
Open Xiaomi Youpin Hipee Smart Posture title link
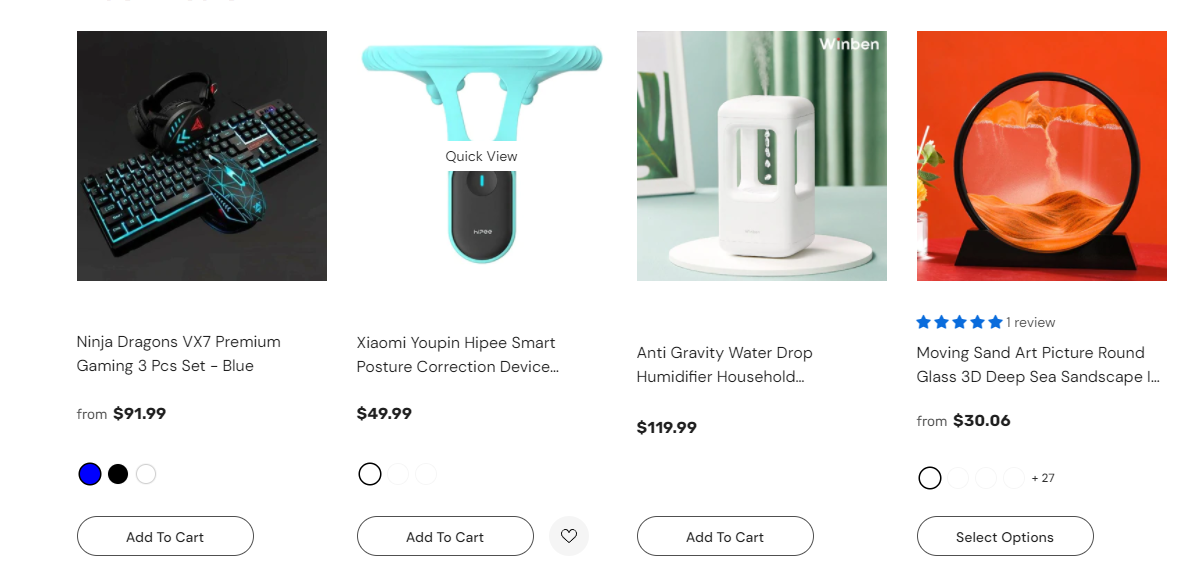[458, 354]
